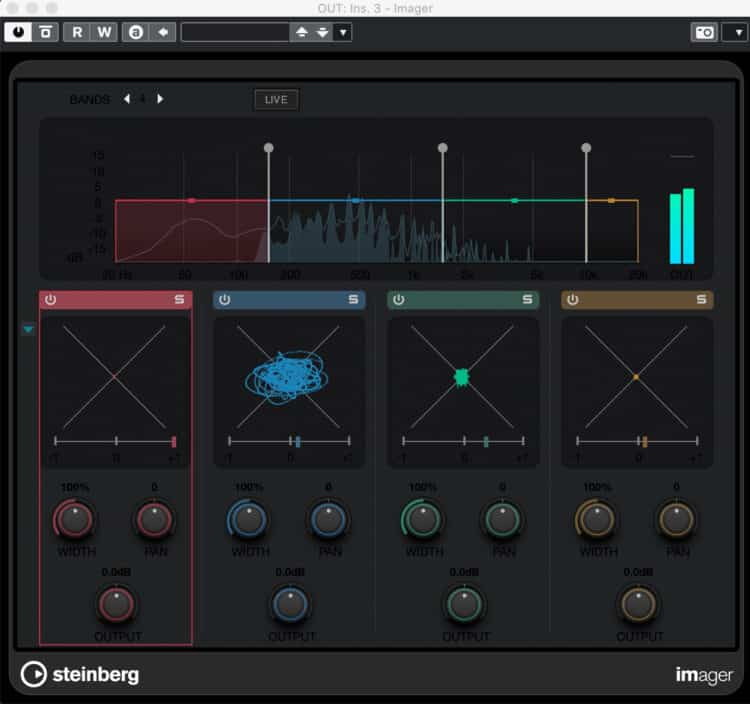The image size is (750, 704).
Task: Click the red band WIDTH knob
Action: 74,518
